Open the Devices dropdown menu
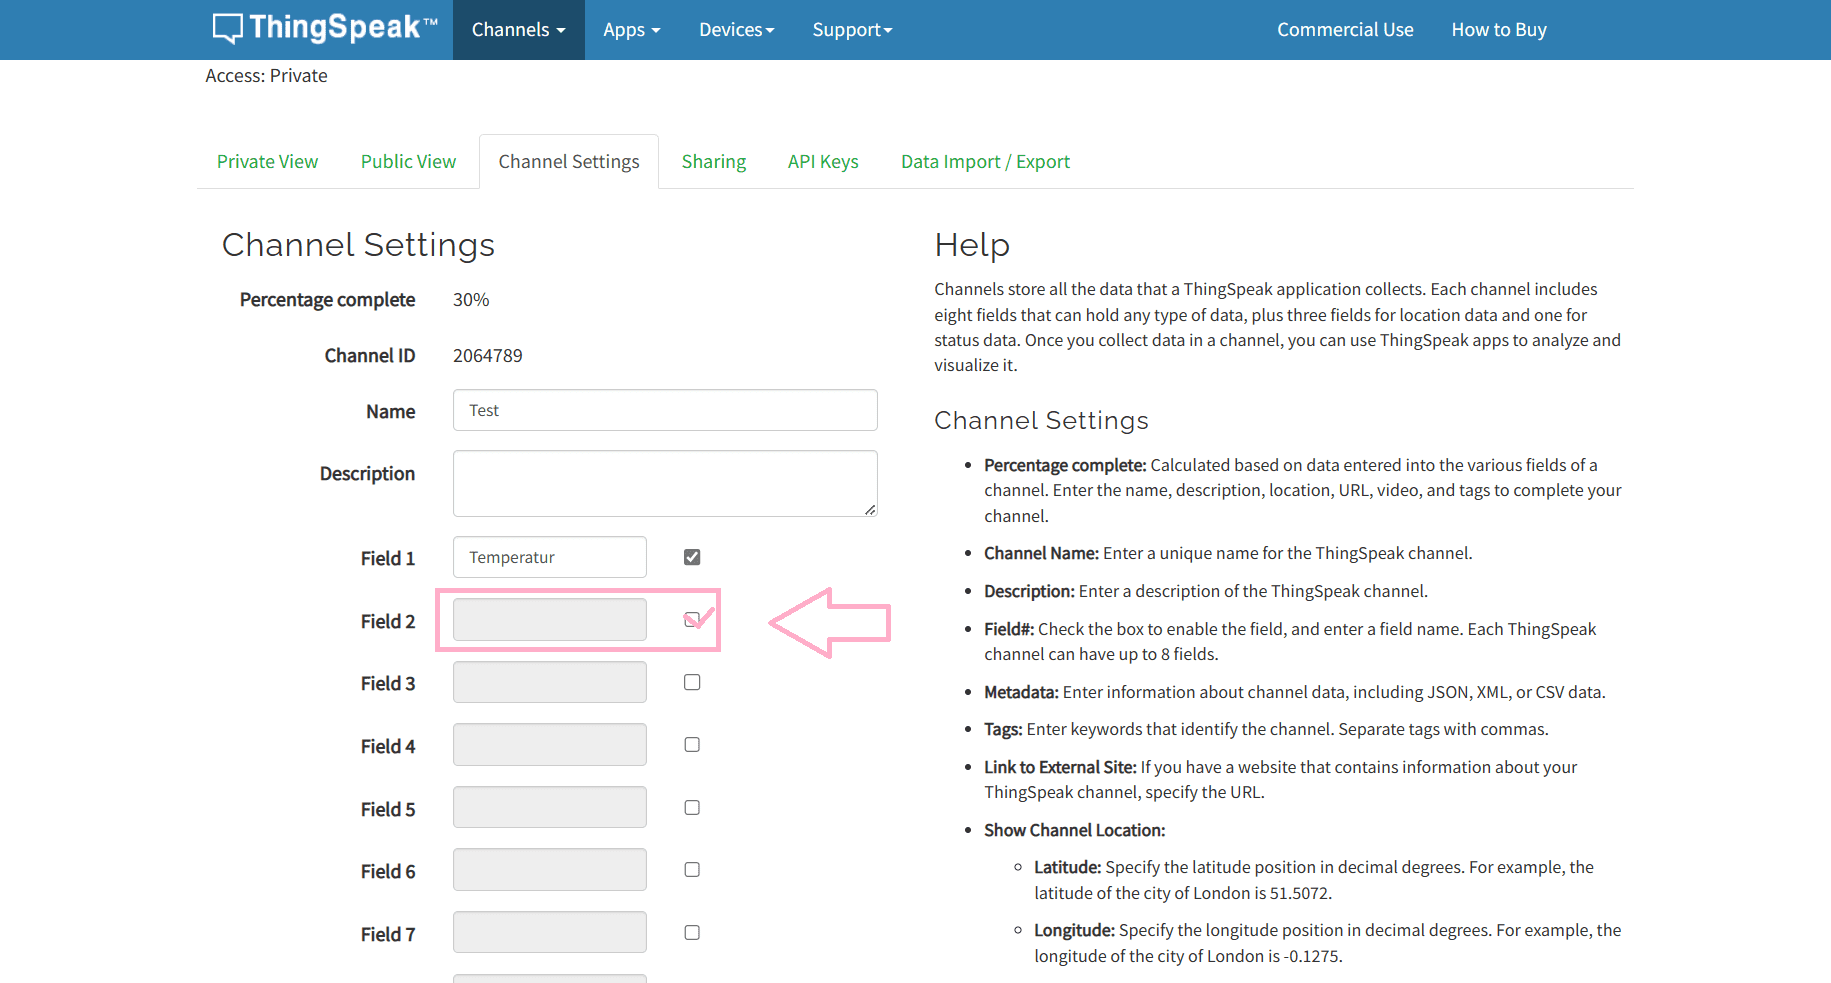 [736, 30]
